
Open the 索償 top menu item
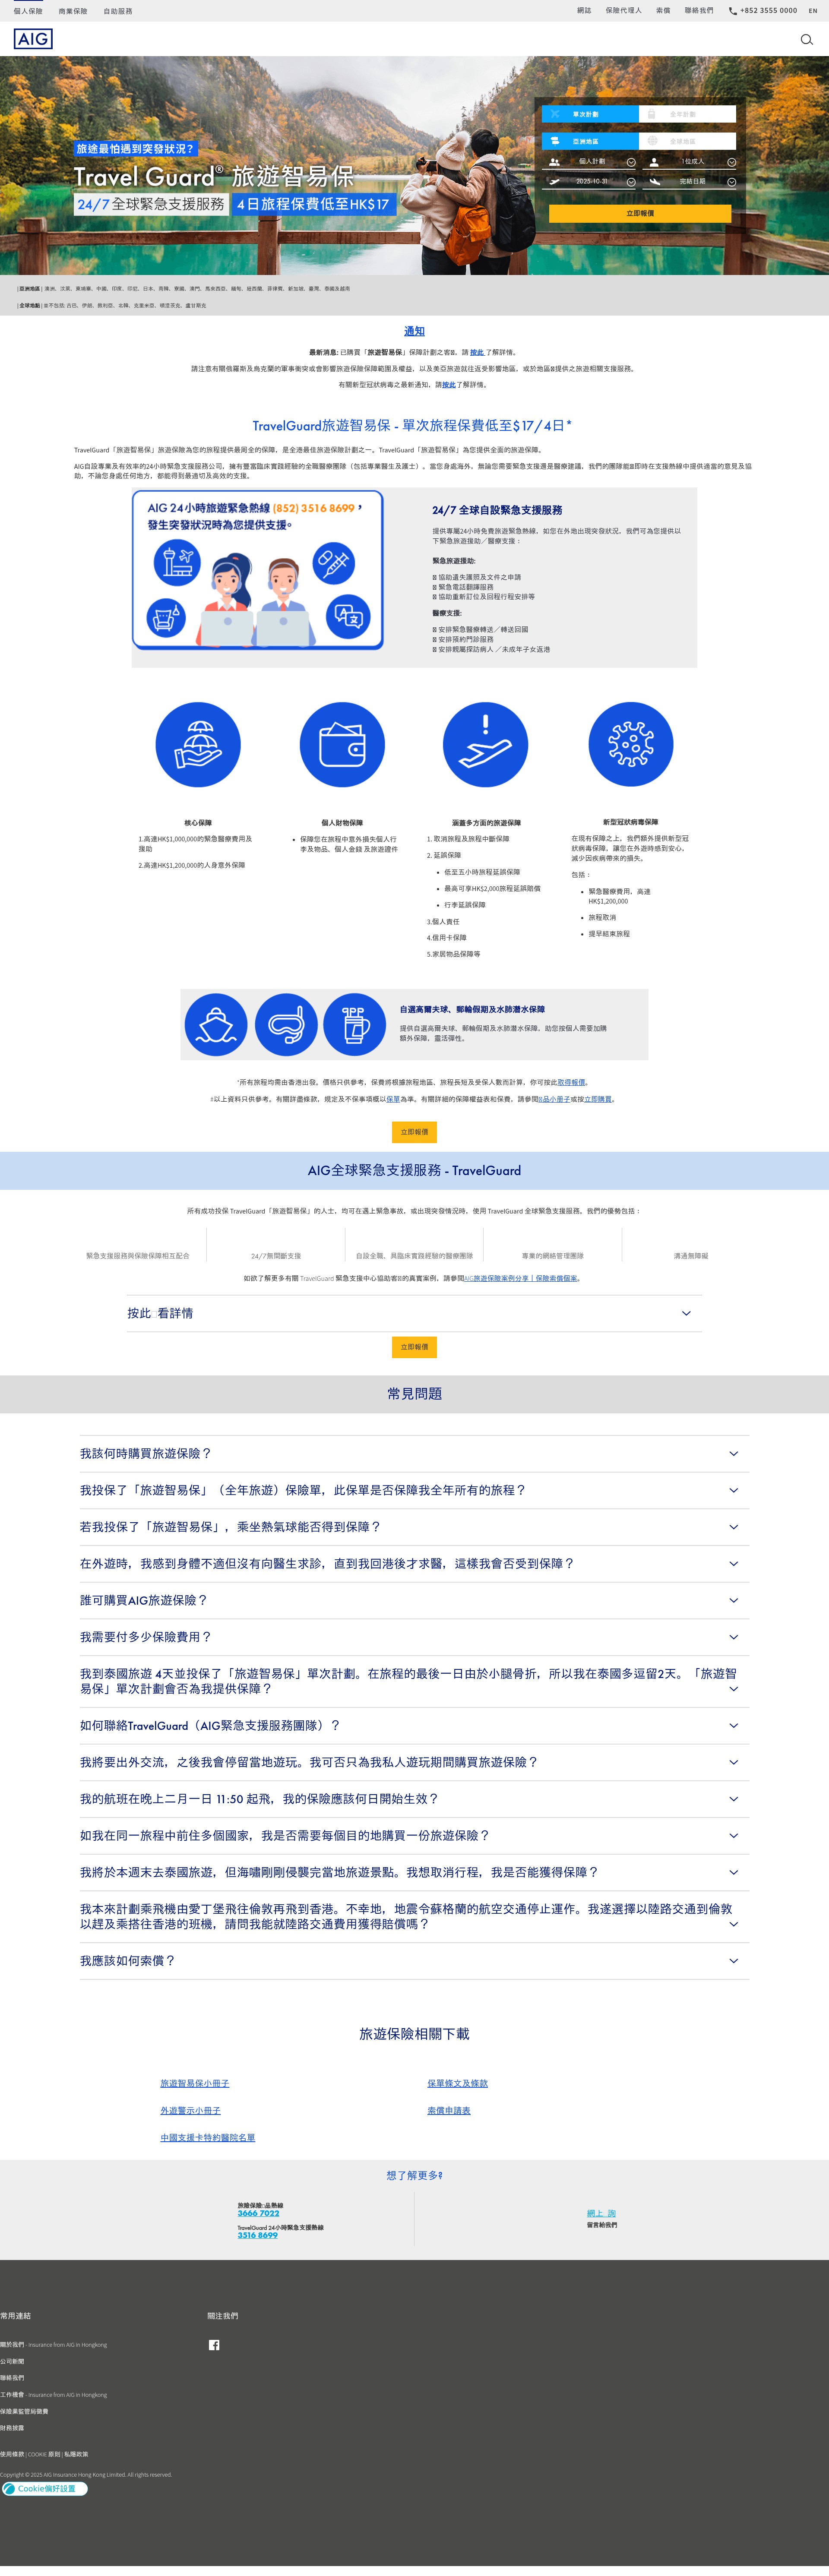tap(663, 11)
